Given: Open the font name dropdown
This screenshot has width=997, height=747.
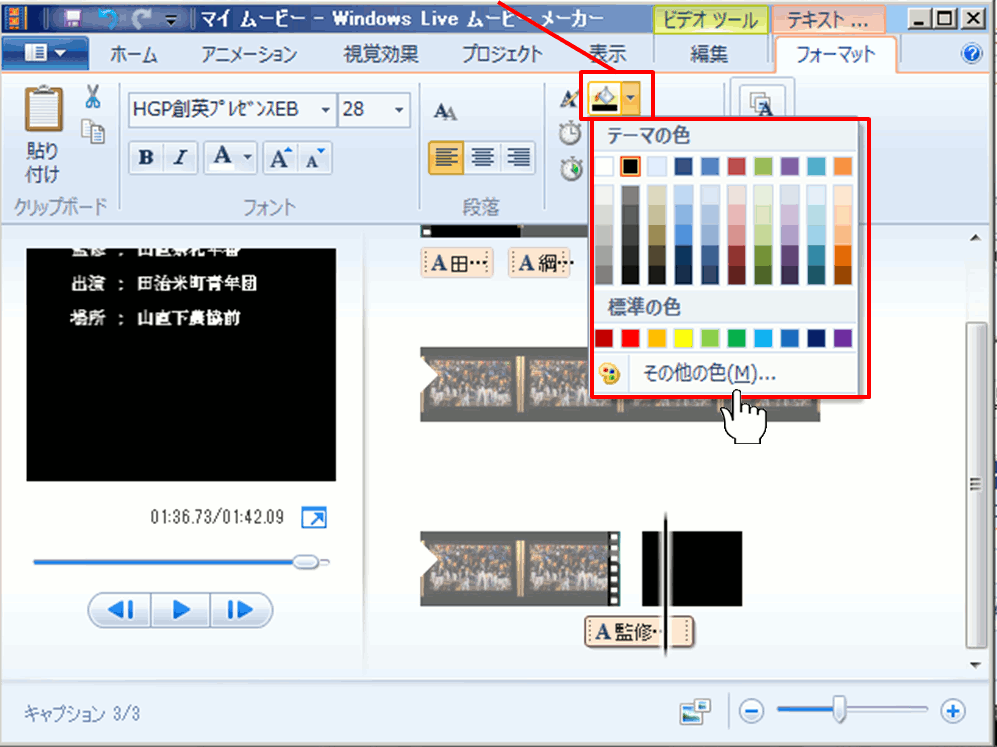Looking at the screenshot, I should 325,110.
